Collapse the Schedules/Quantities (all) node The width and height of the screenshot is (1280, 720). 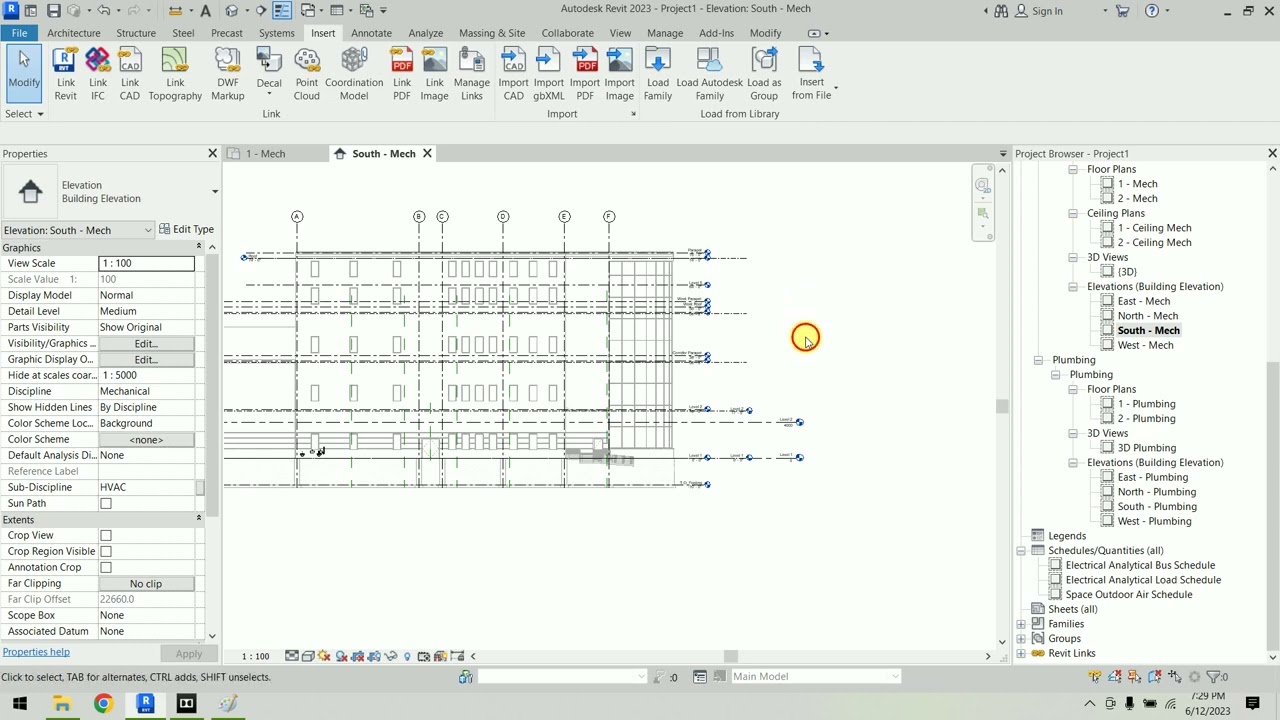point(1021,551)
